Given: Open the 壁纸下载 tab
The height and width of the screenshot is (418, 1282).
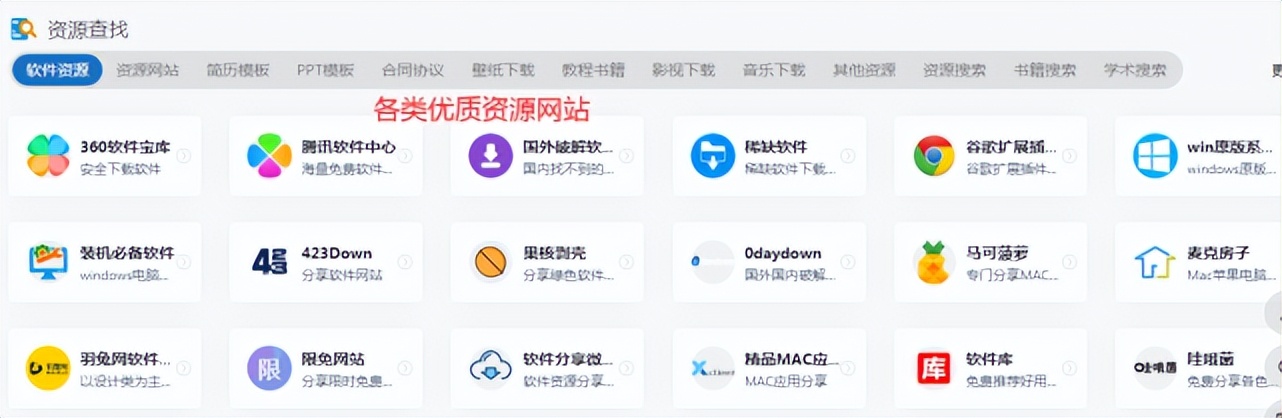Looking at the screenshot, I should point(504,70).
